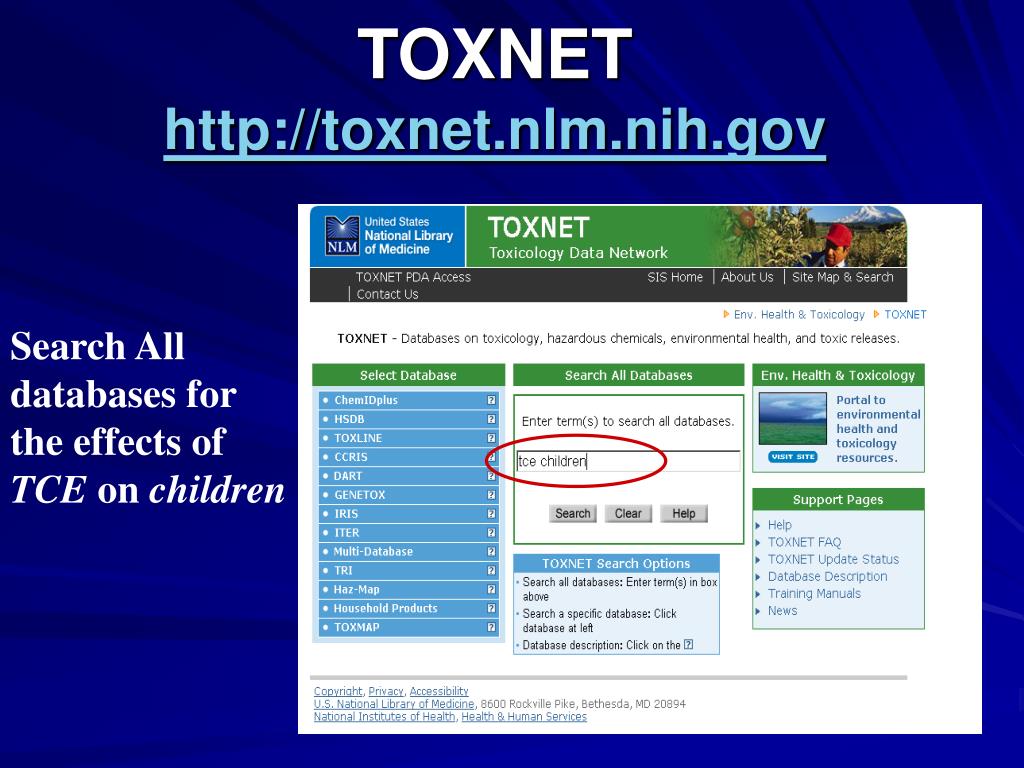
Task: Go to SIS Home
Action: click(x=675, y=277)
